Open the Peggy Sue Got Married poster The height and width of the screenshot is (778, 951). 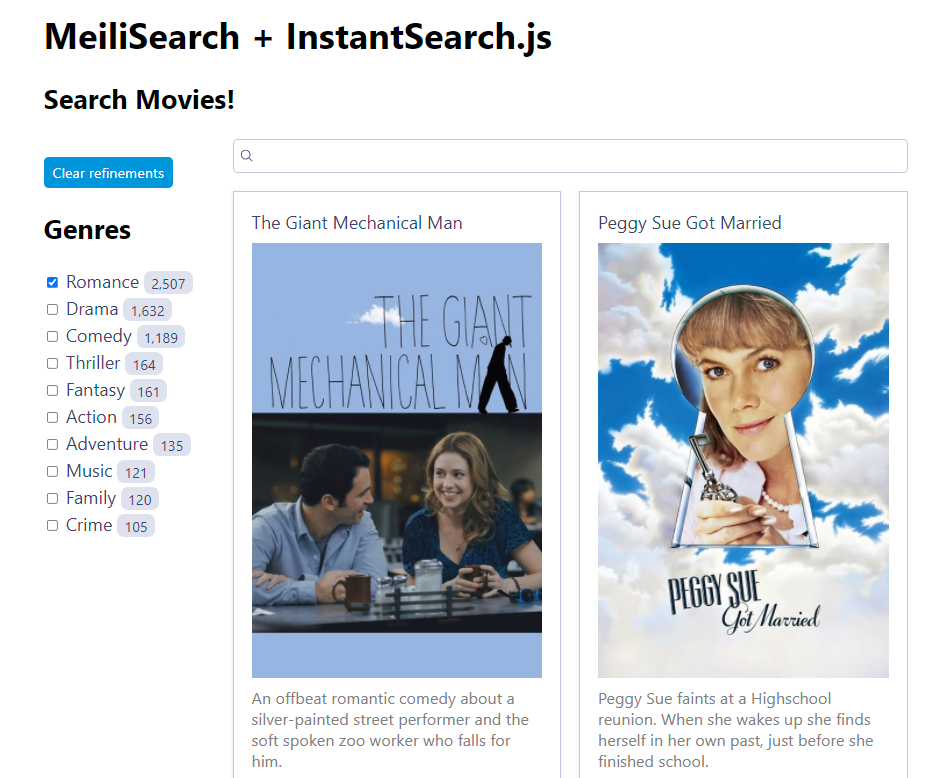[x=743, y=460]
